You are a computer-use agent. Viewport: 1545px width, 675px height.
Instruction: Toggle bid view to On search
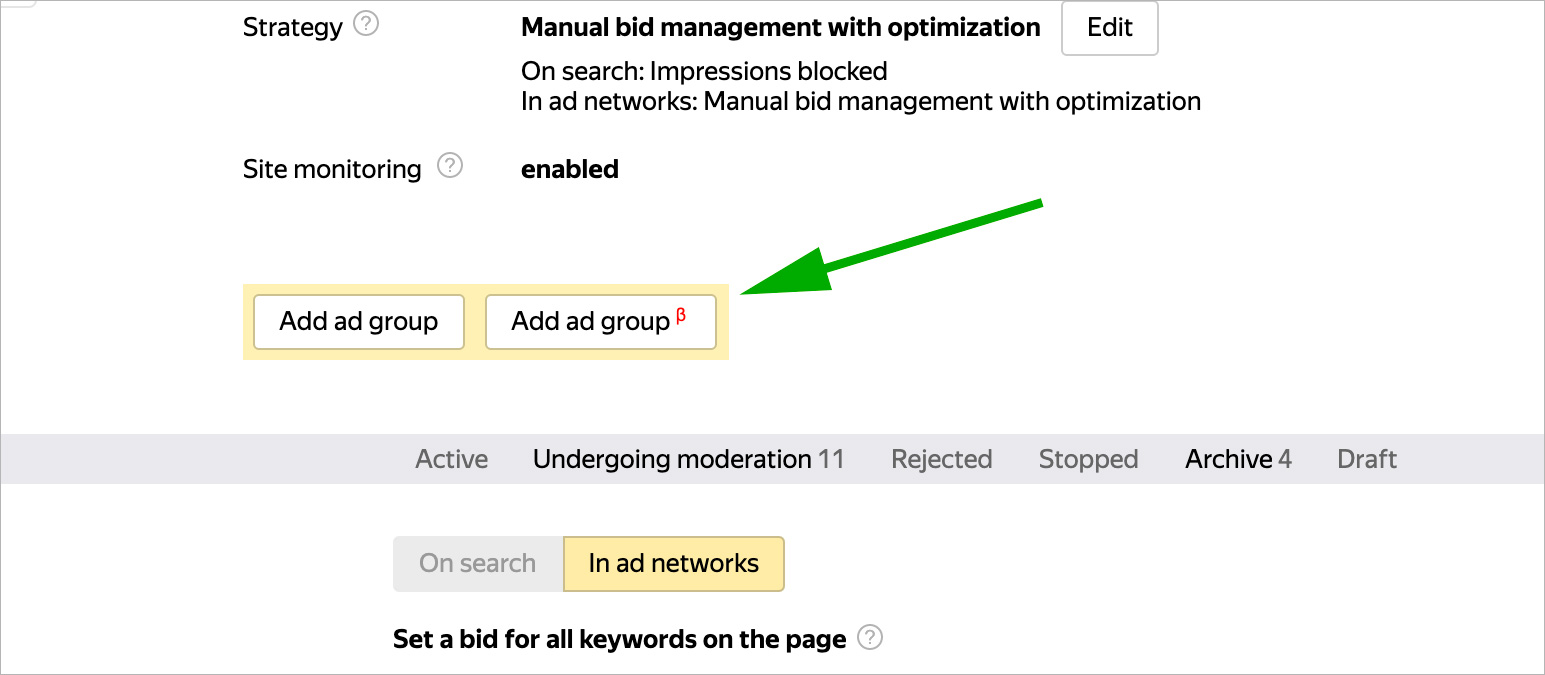478,563
